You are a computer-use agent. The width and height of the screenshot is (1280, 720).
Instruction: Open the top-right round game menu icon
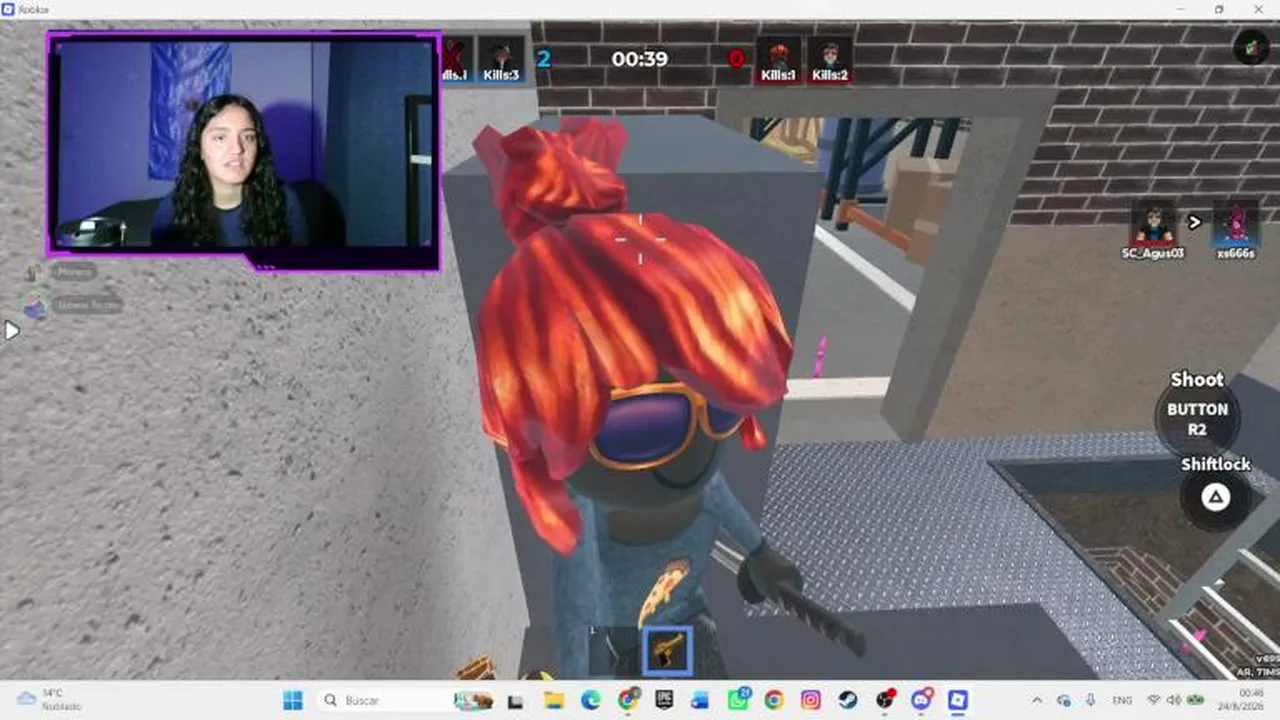(x=1251, y=47)
